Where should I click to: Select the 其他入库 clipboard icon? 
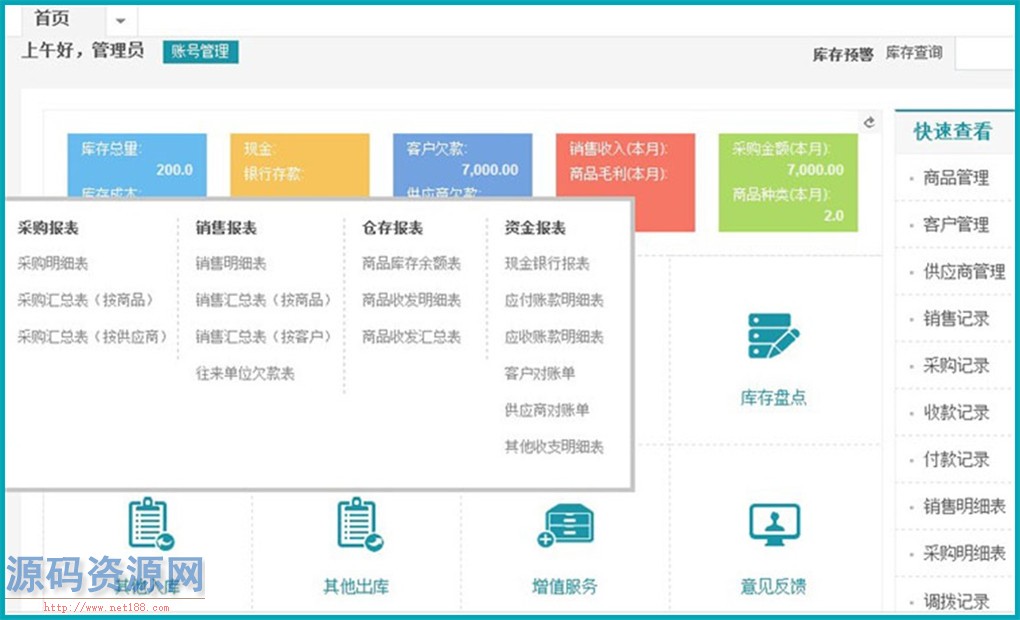(x=150, y=525)
